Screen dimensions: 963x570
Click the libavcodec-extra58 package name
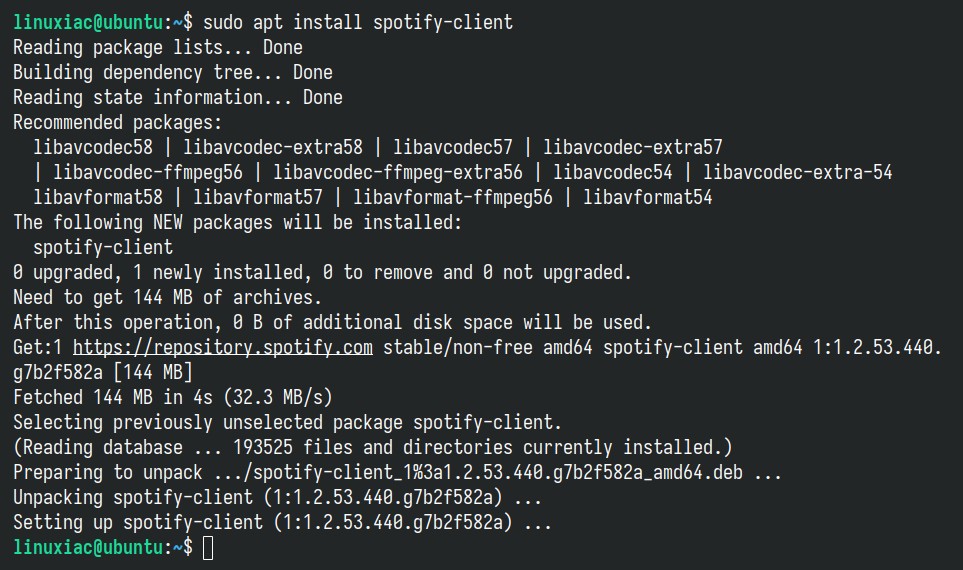(x=273, y=147)
